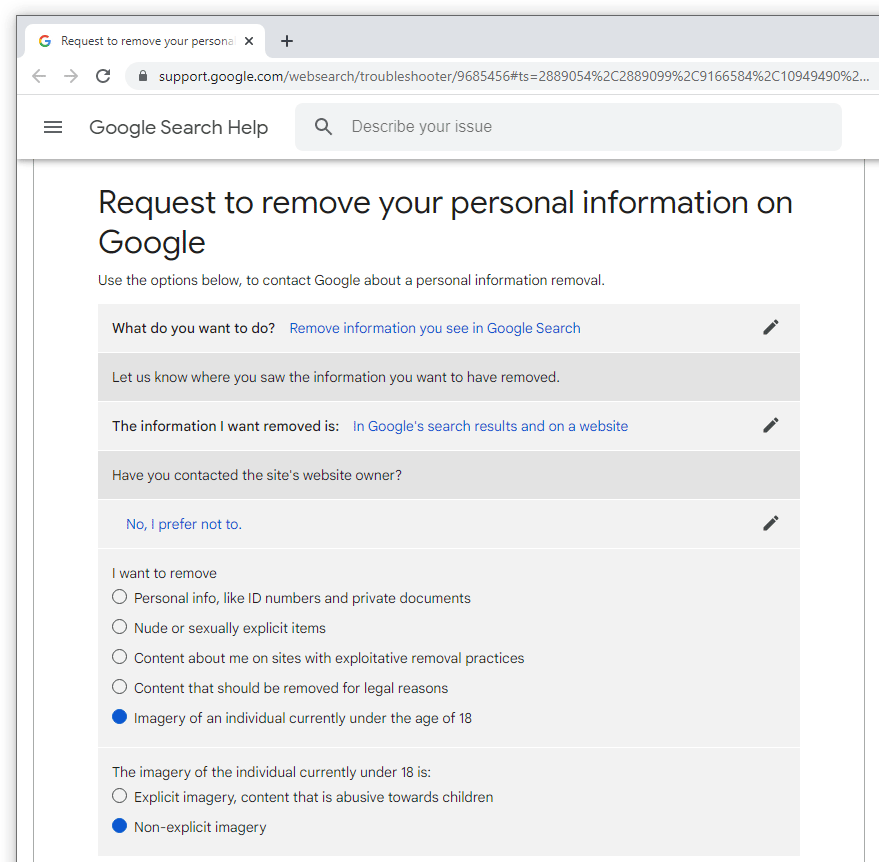Click 'The imagery of the individual currently under 18 is:' label
The height and width of the screenshot is (862, 879).
(271, 772)
